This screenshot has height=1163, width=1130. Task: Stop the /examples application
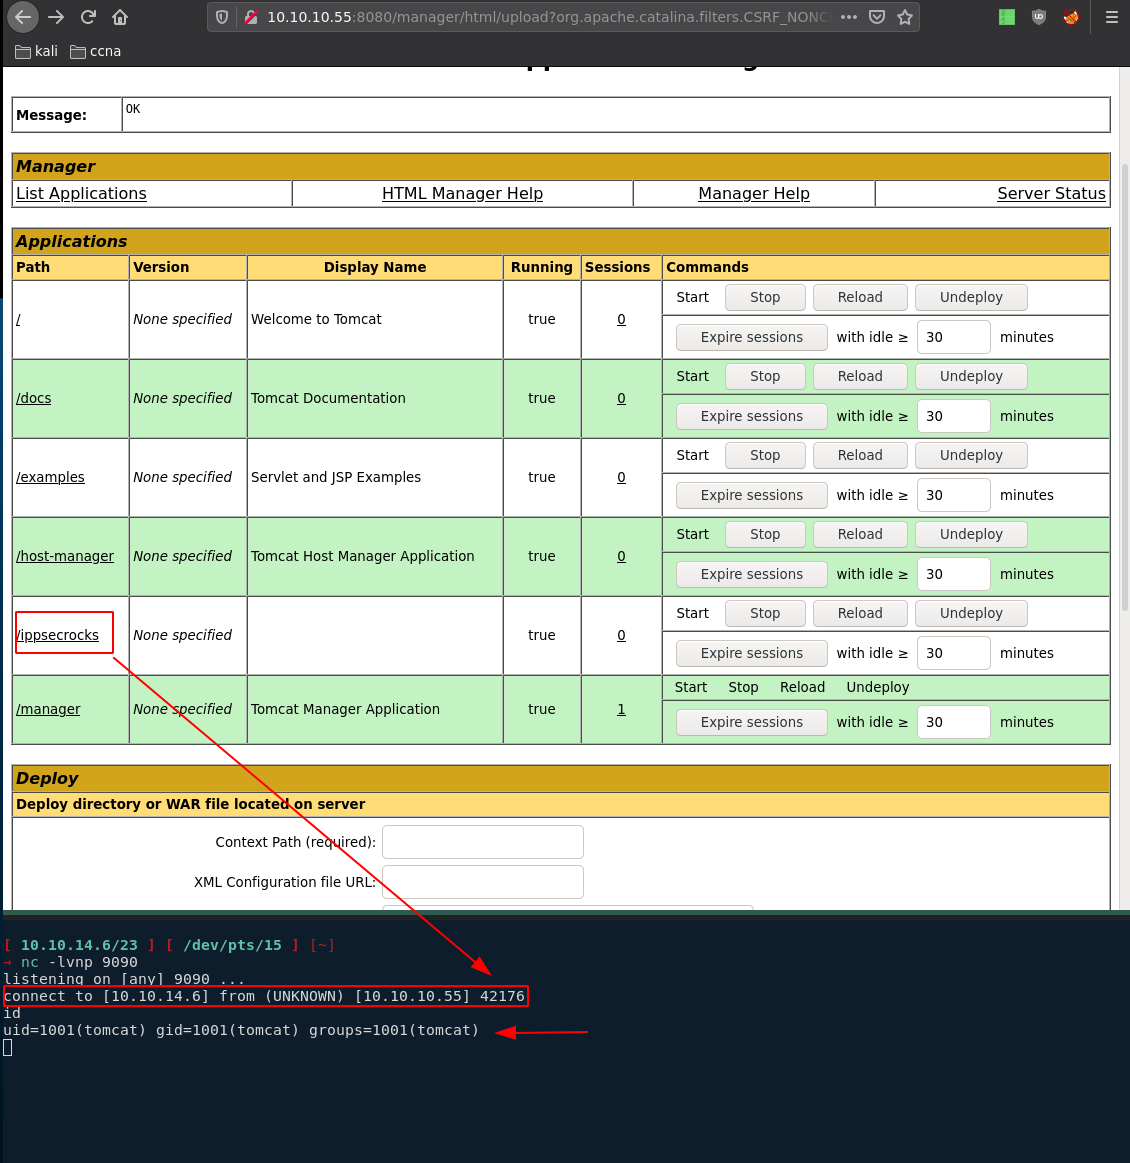765,455
